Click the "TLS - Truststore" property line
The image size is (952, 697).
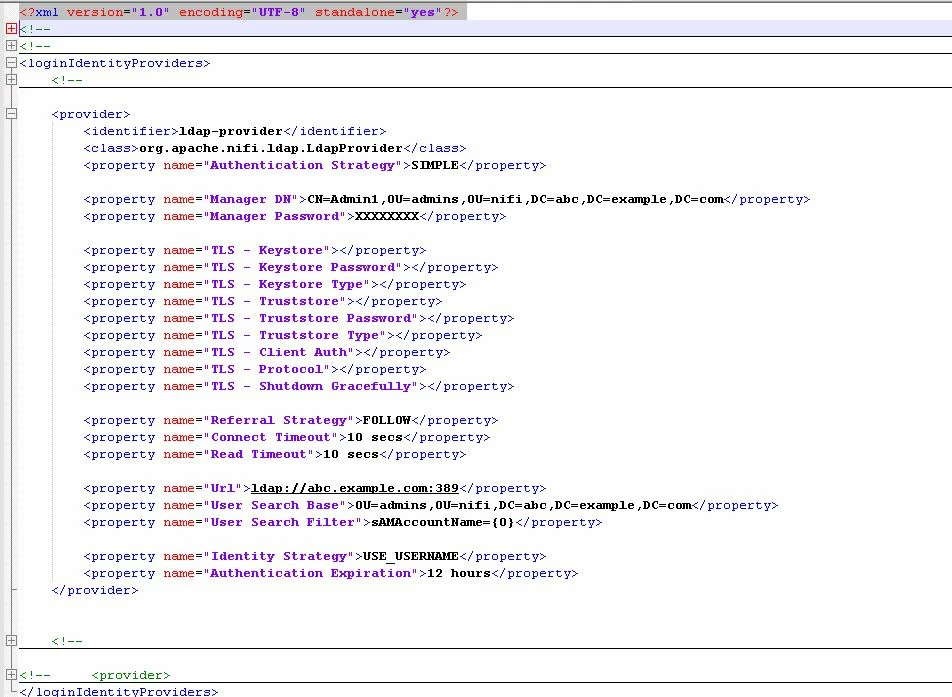coord(263,301)
